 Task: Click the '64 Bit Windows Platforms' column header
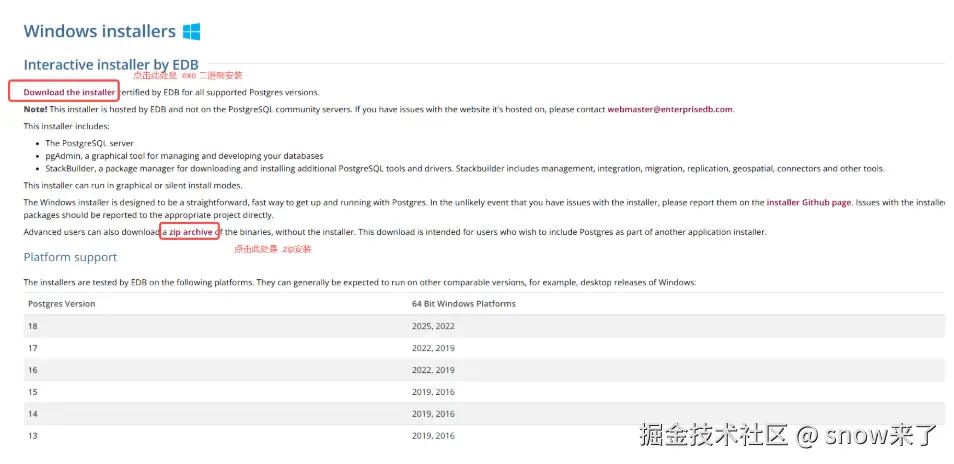(x=464, y=303)
